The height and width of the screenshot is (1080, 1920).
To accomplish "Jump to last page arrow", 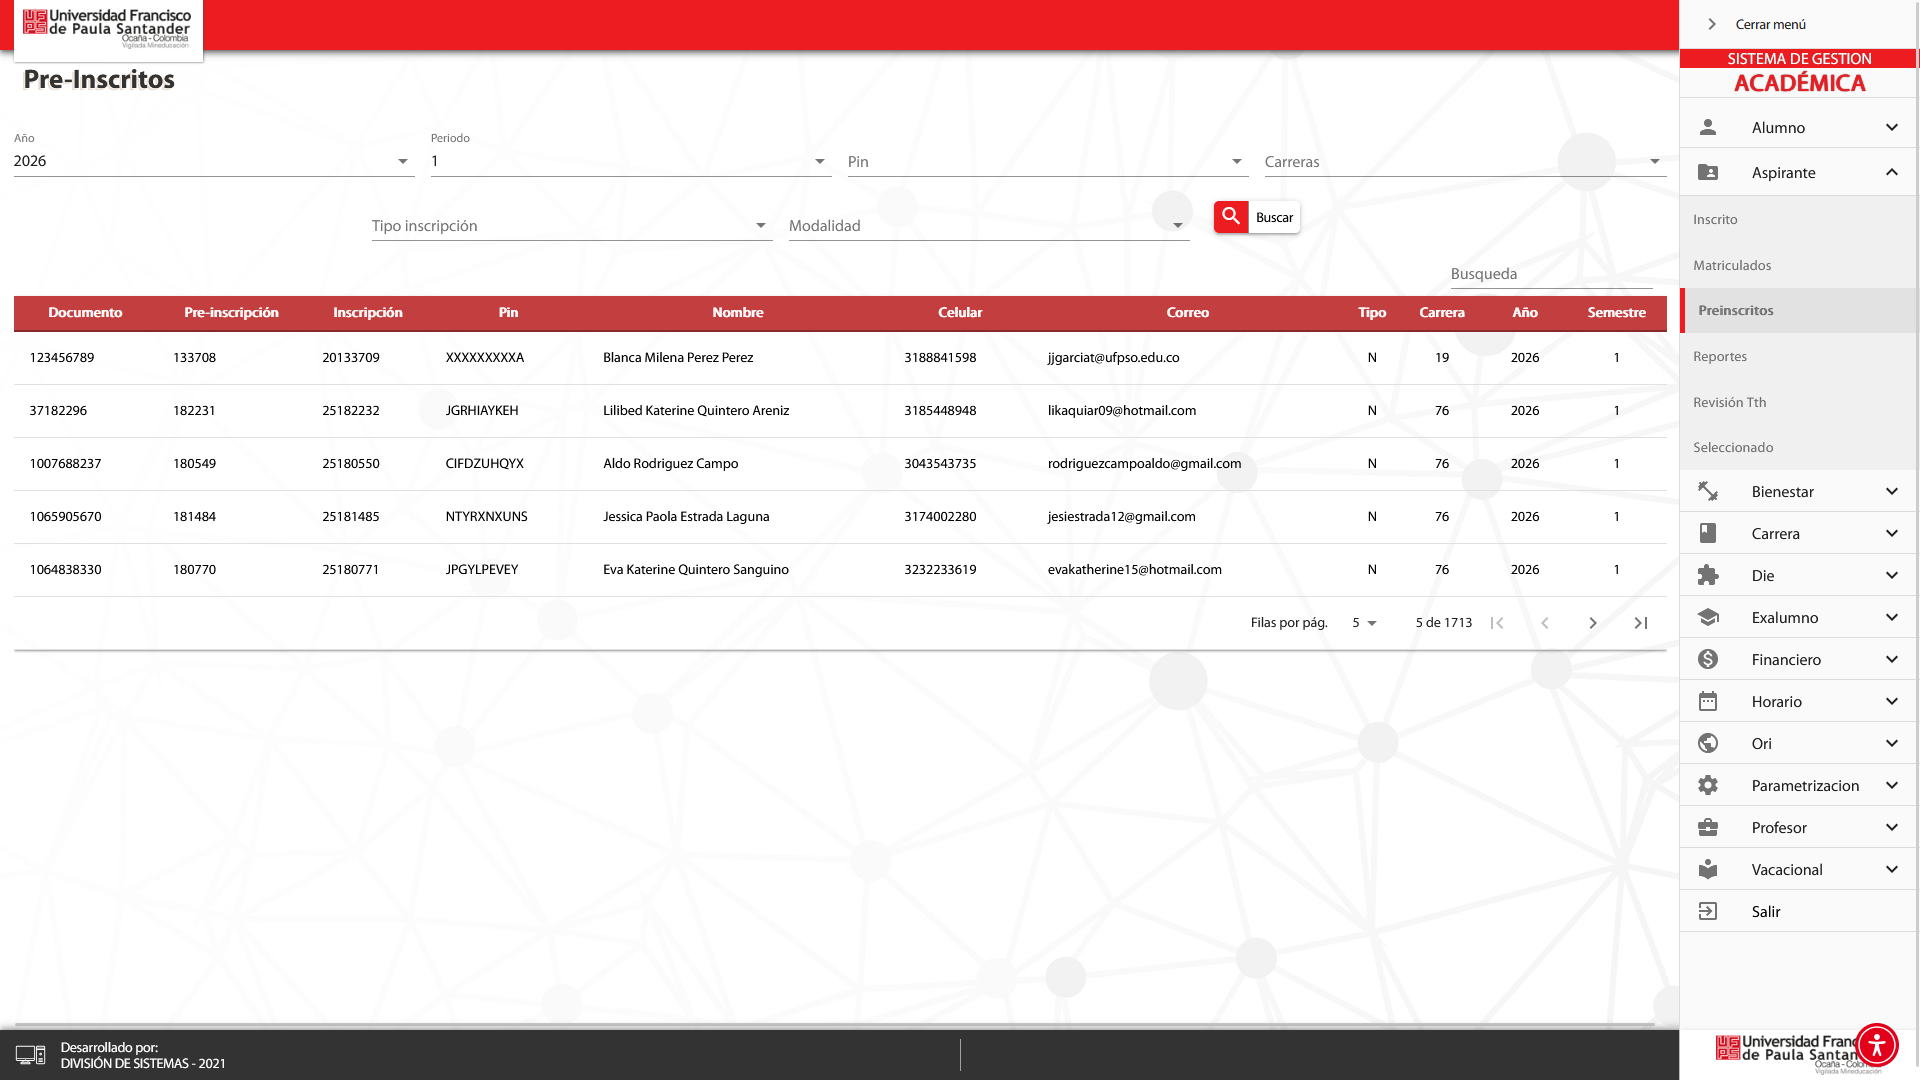I will click(1641, 623).
